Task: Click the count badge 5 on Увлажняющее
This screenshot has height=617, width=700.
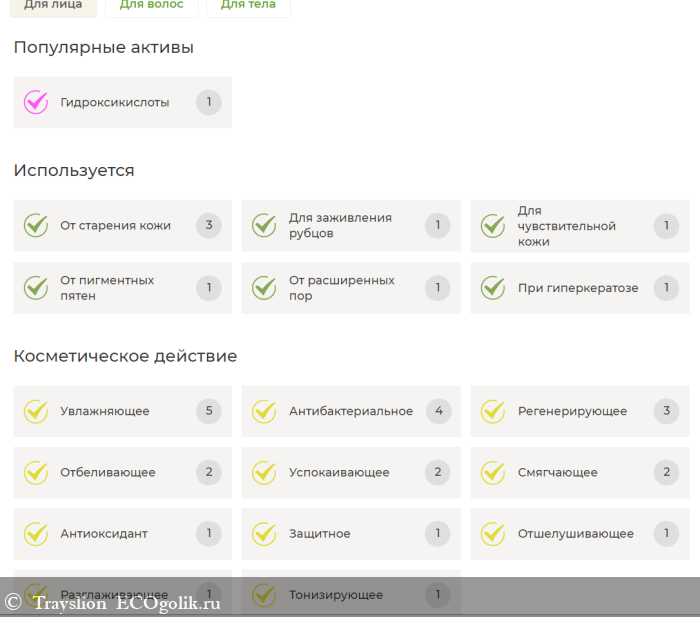Action: click(208, 410)
